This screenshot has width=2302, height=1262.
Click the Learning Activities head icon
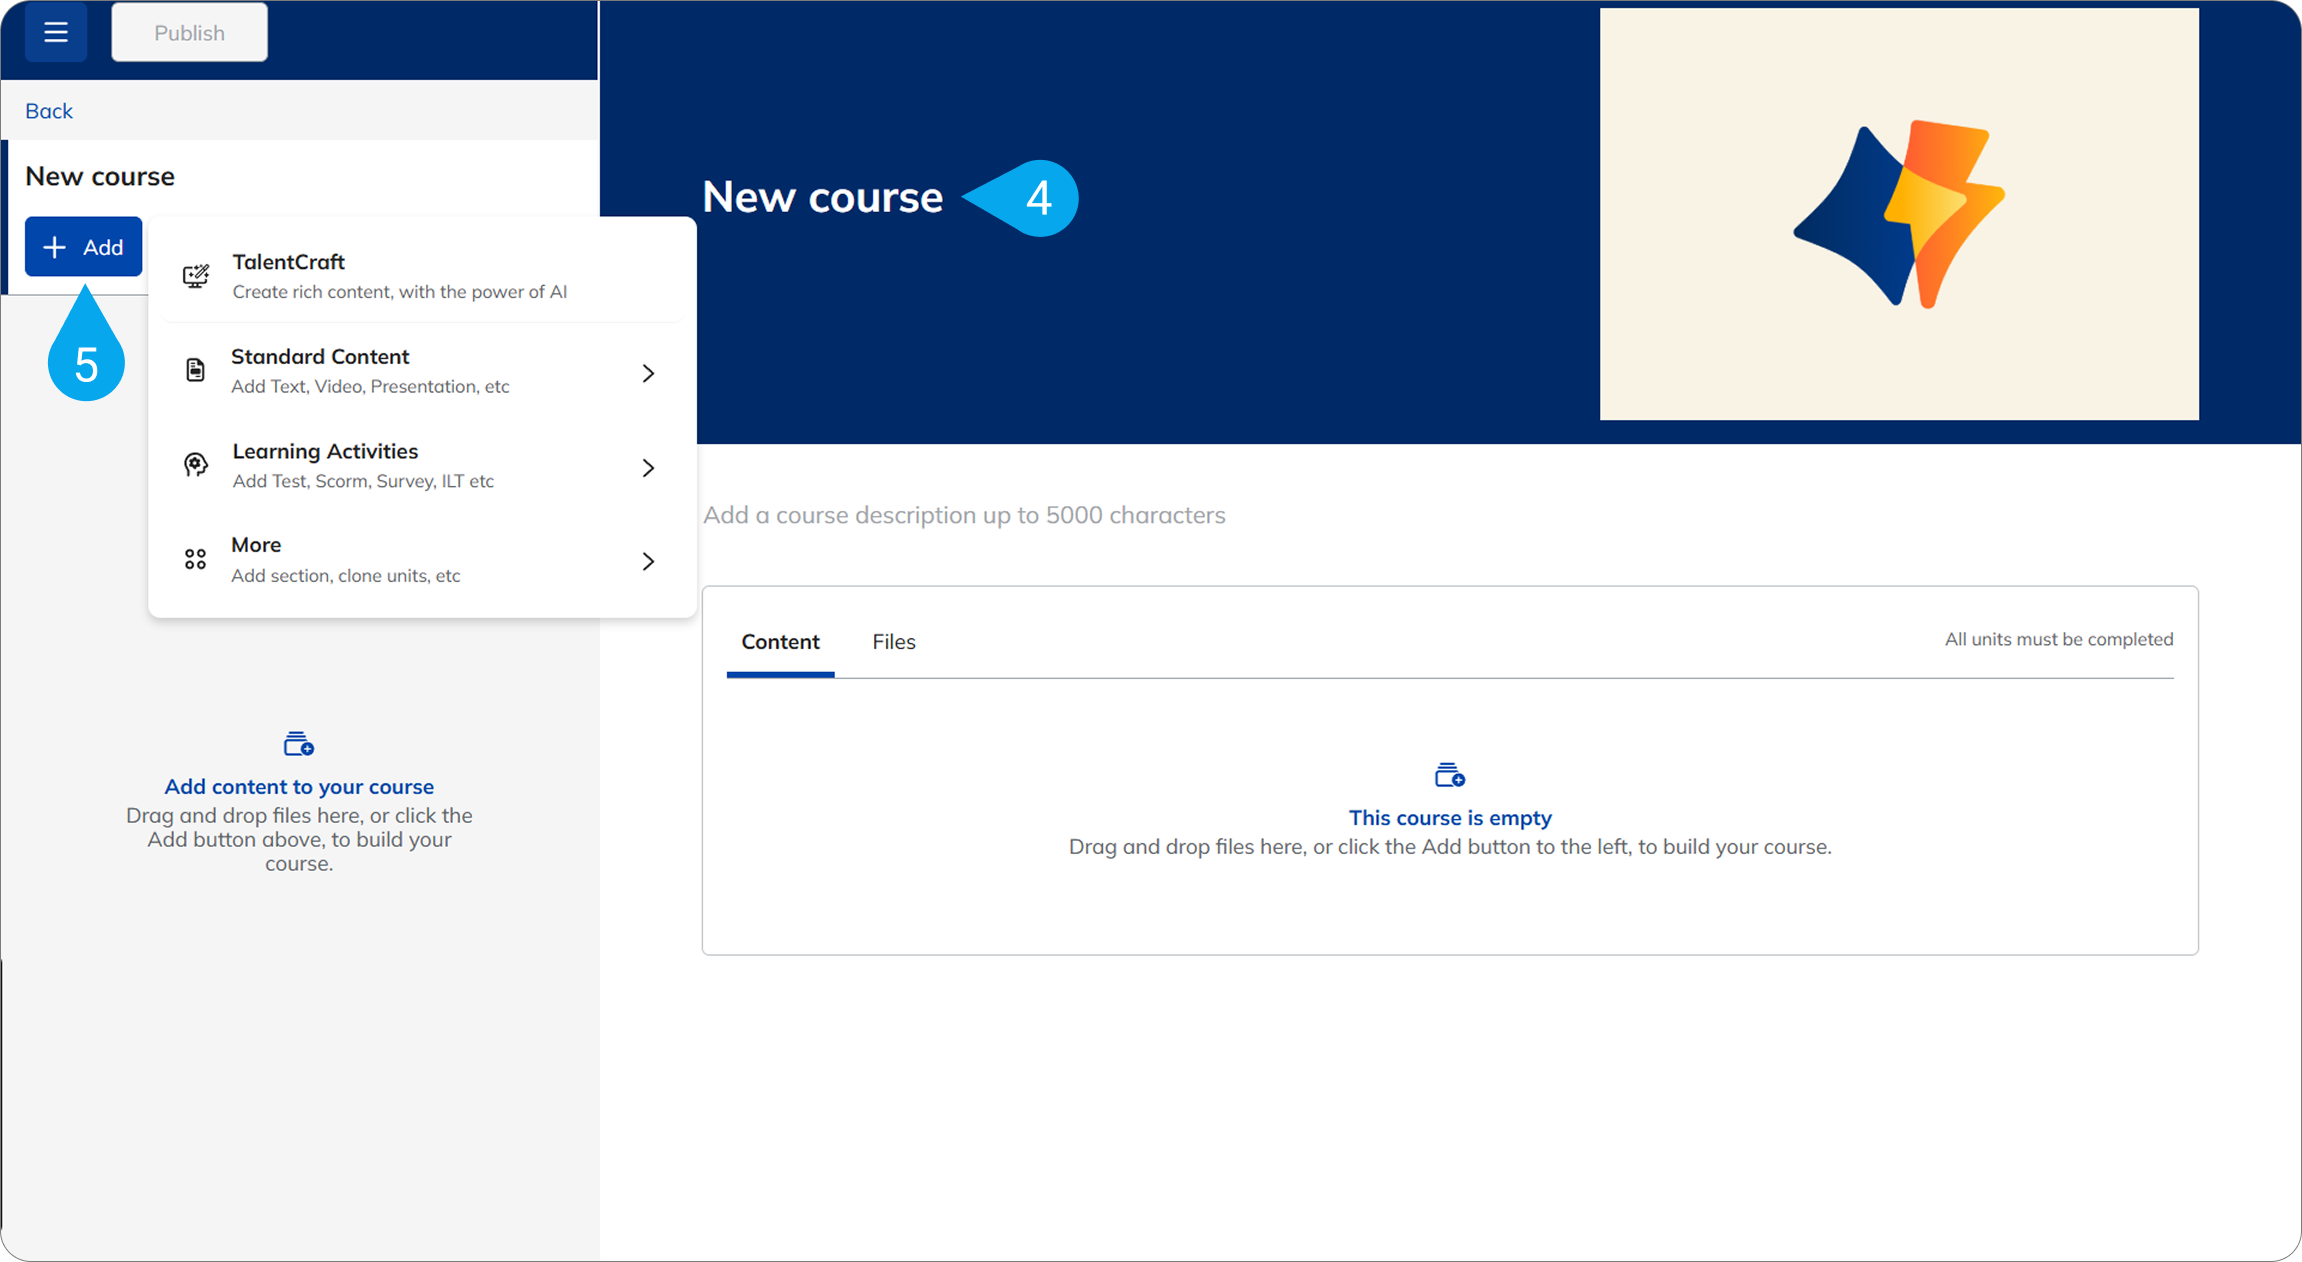196,465
